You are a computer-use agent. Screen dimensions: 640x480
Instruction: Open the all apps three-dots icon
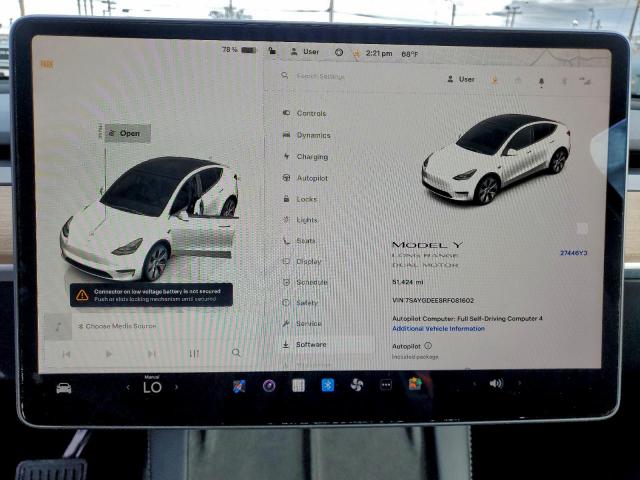pos(386,384)
